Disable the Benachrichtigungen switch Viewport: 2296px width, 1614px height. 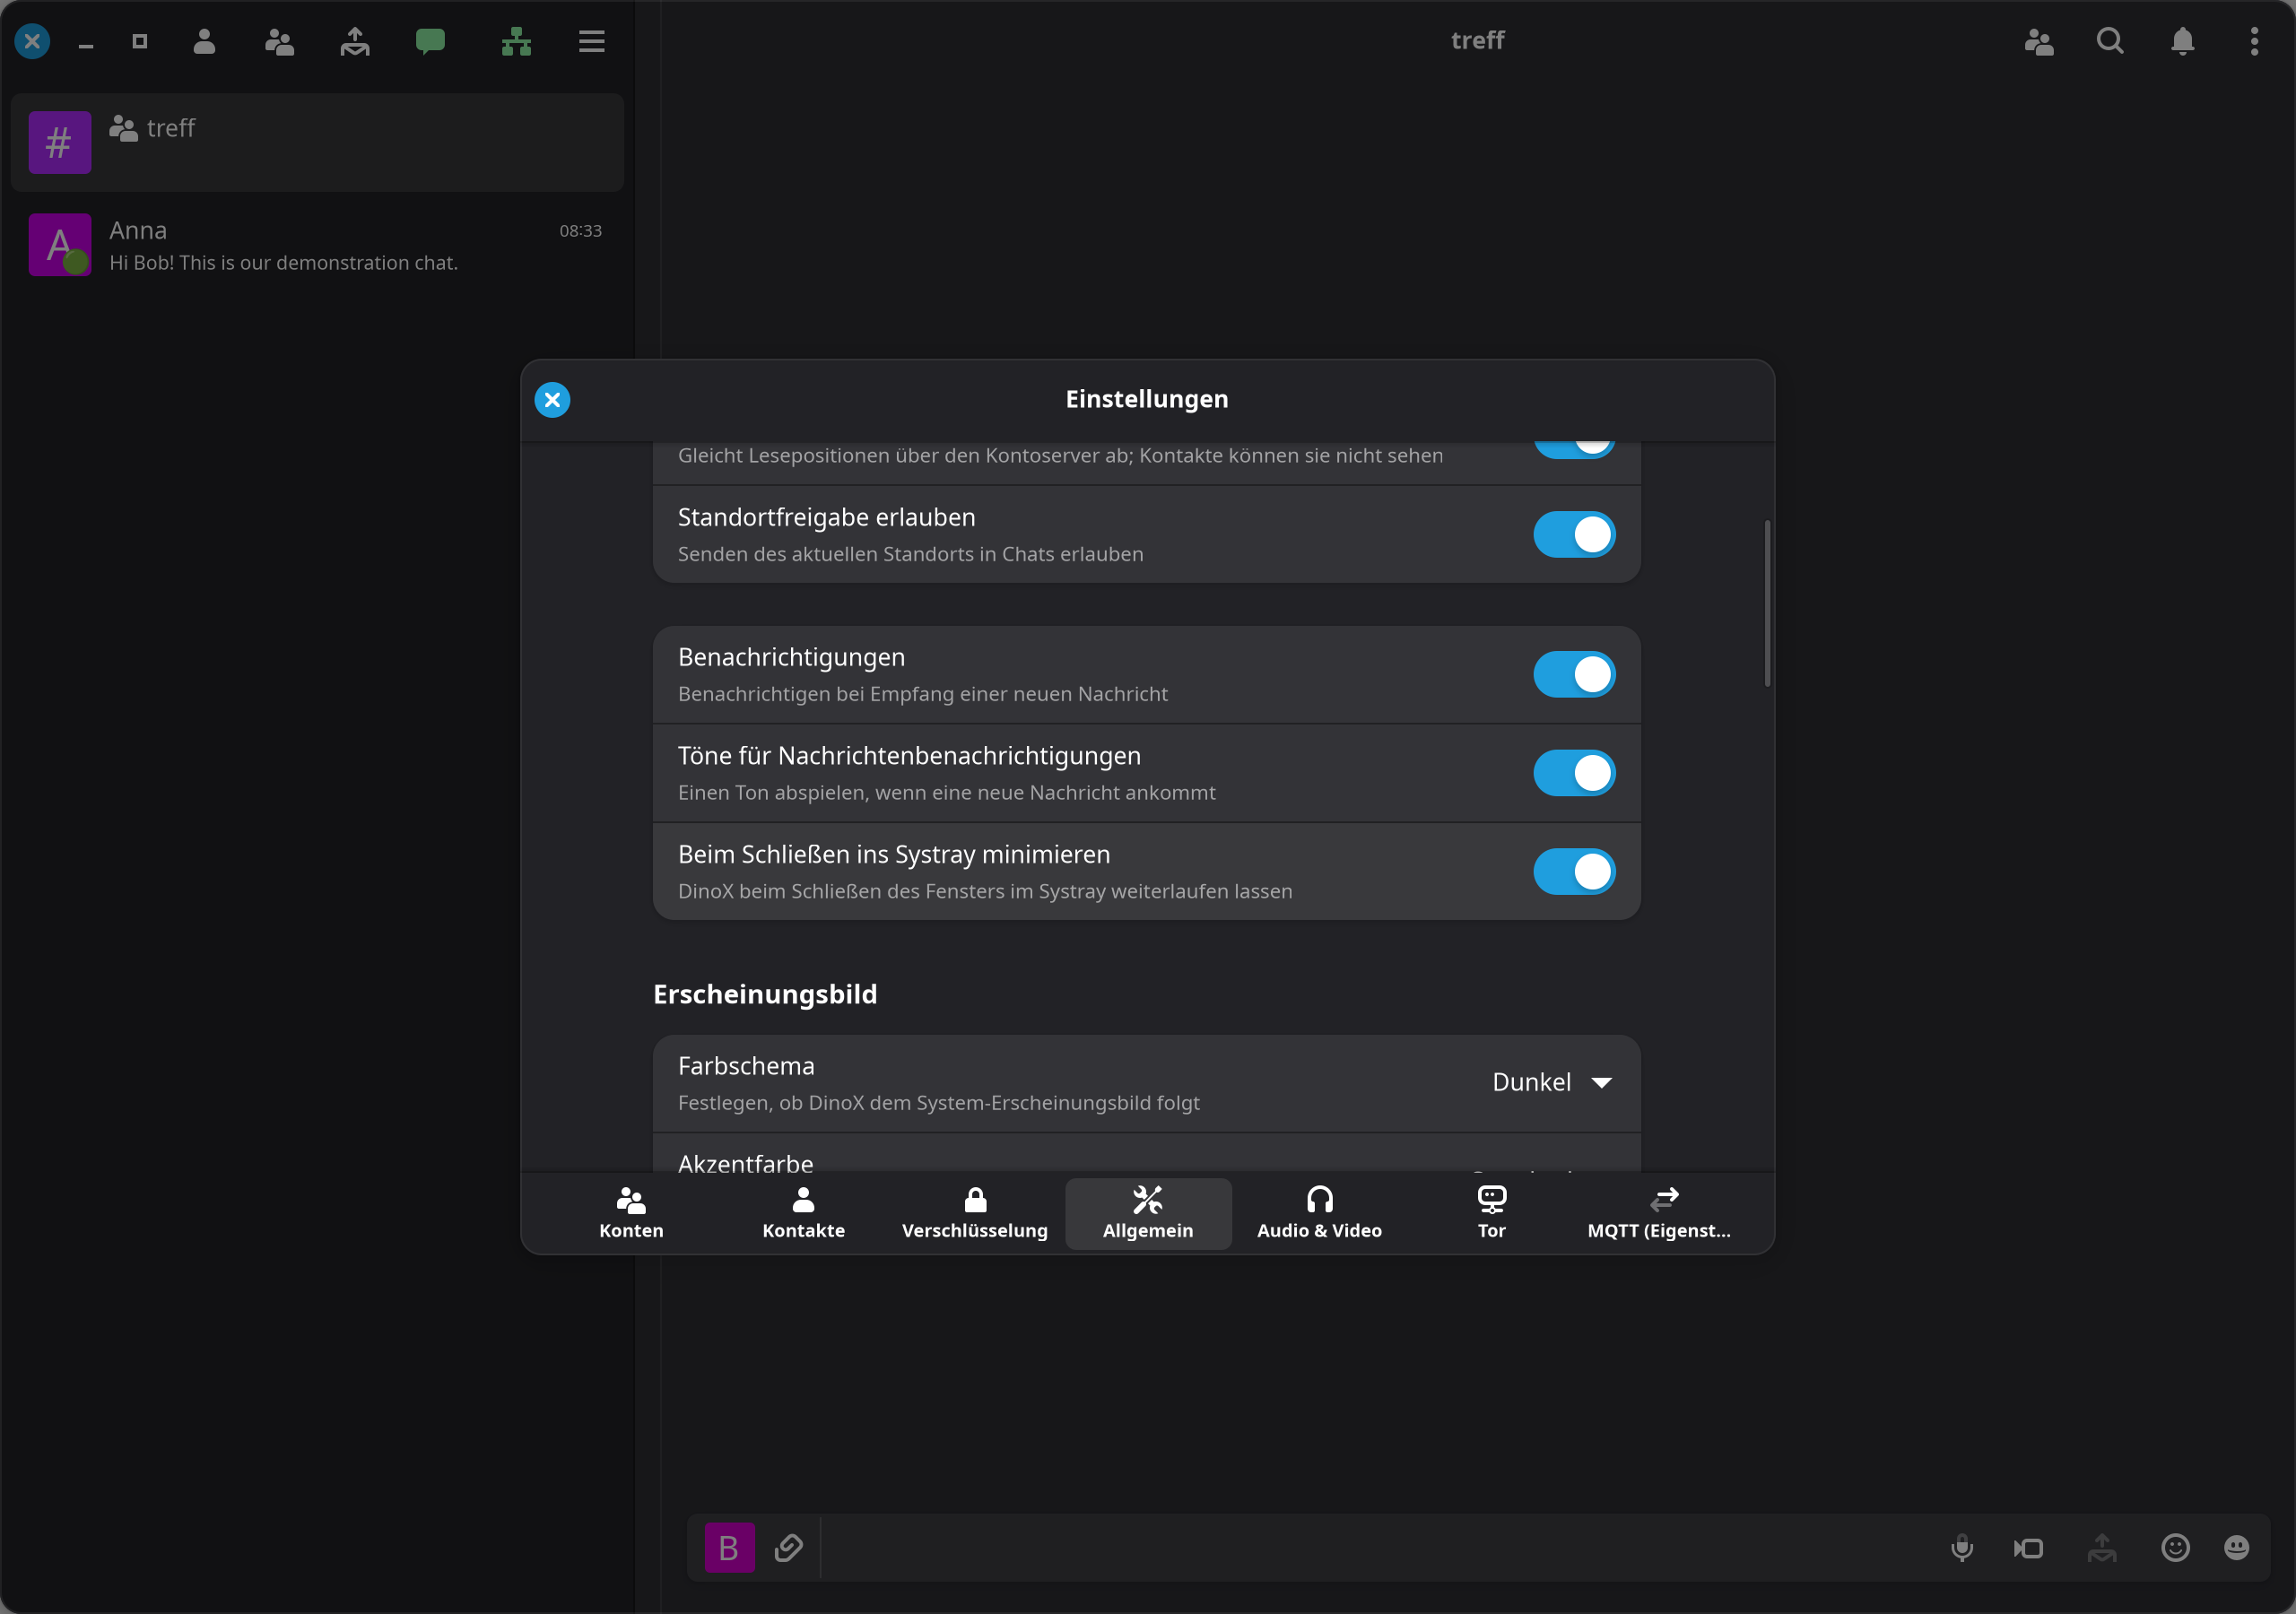[1574, 675]
